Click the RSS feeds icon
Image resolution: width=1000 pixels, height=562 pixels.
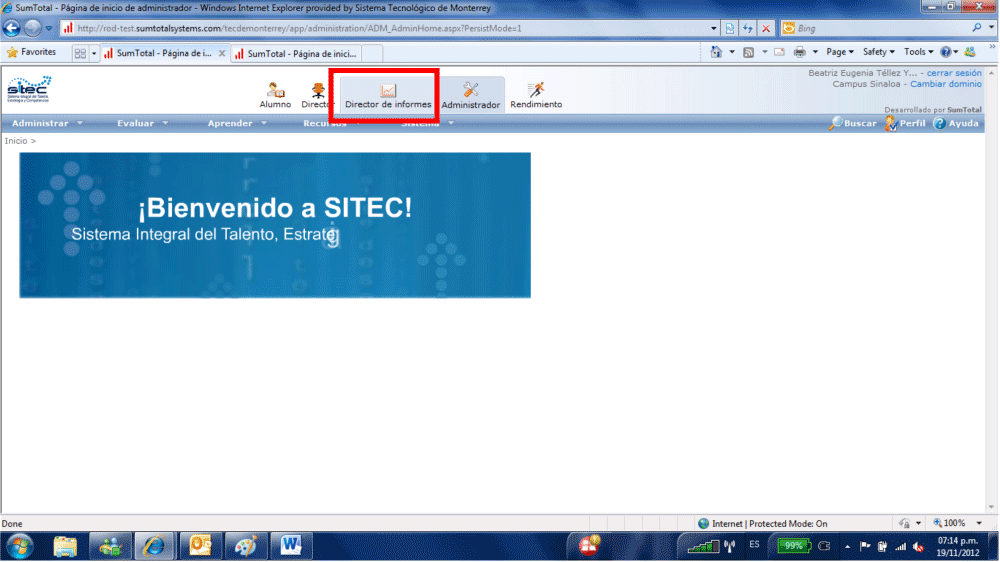[x=749, y=52]
